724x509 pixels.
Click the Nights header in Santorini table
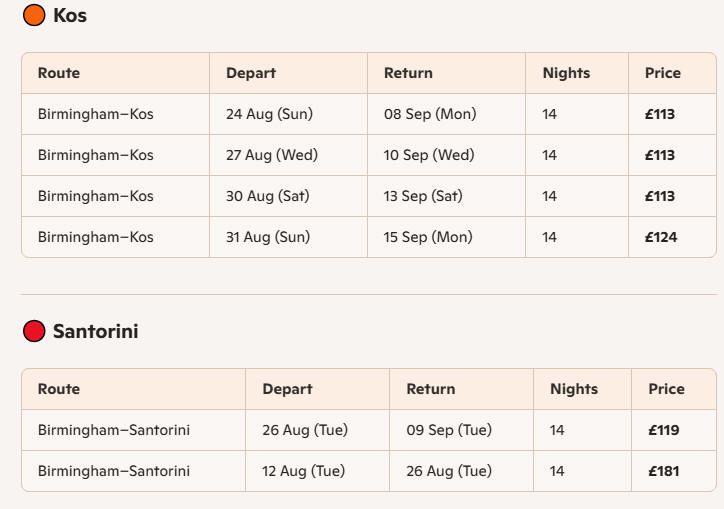574,389
